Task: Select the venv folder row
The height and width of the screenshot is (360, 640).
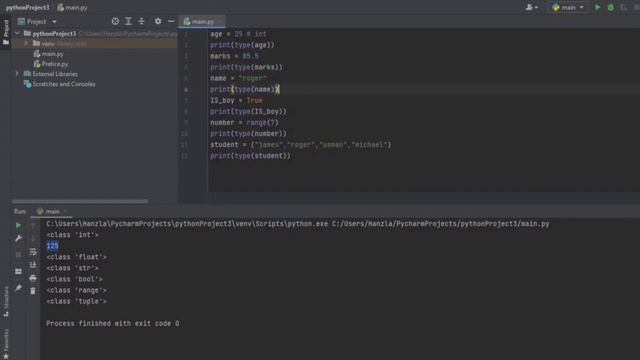Action: (94, 43)
